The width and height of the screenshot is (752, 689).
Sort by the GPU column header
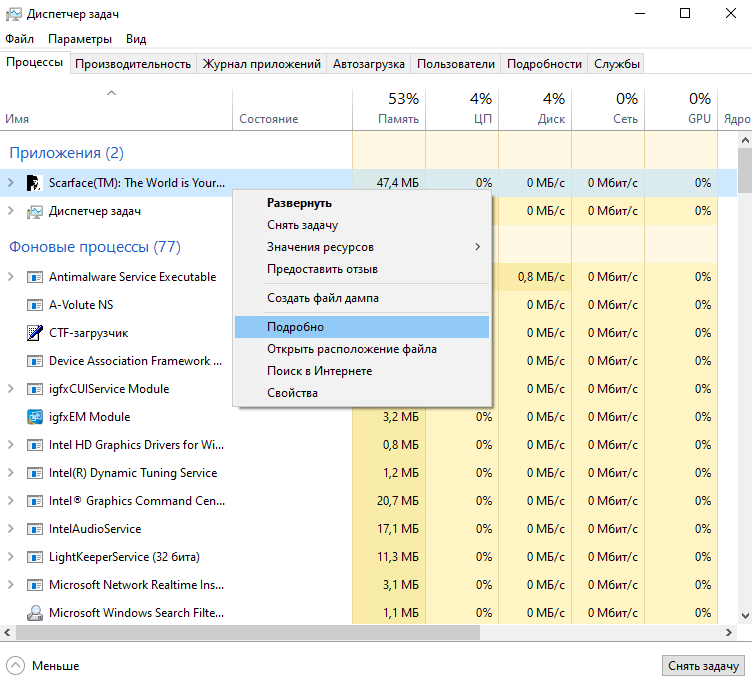point(681,109)
